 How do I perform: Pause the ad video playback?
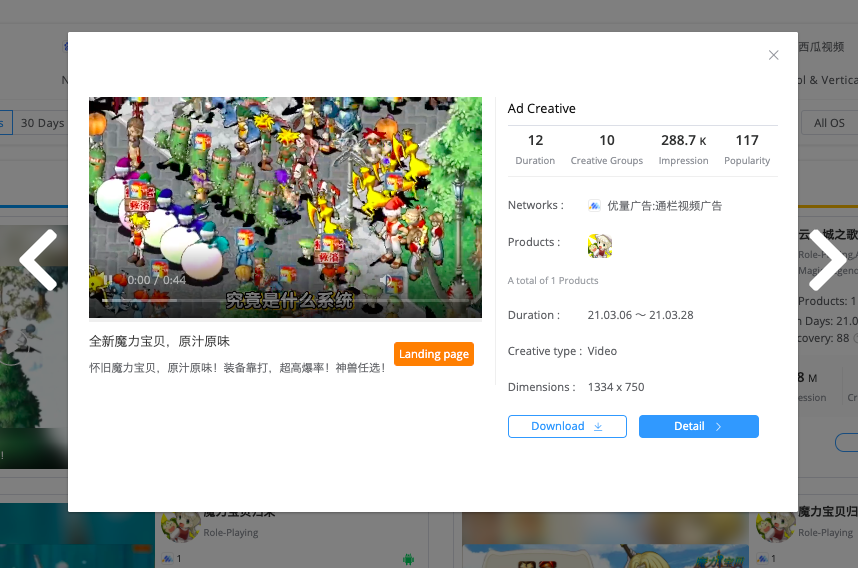point(108,280)
